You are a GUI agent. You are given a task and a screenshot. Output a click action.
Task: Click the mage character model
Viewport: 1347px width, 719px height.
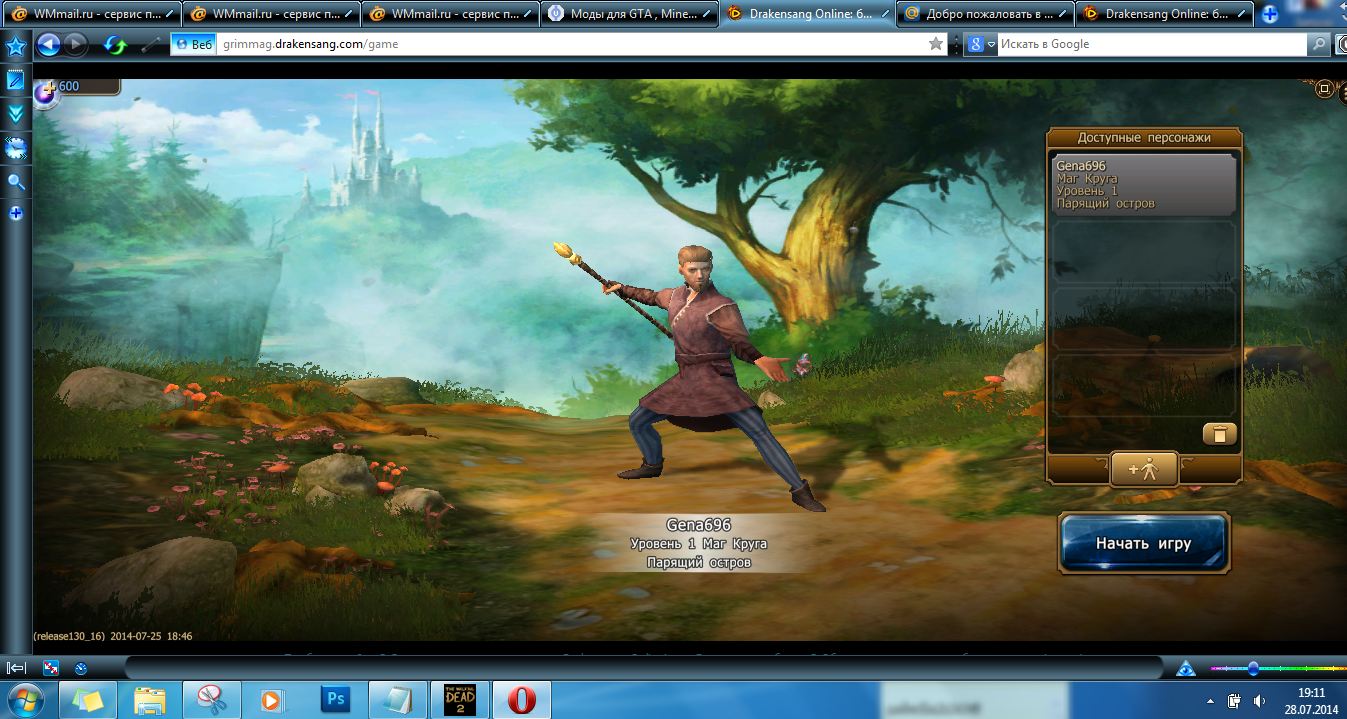tap(700, 380)
